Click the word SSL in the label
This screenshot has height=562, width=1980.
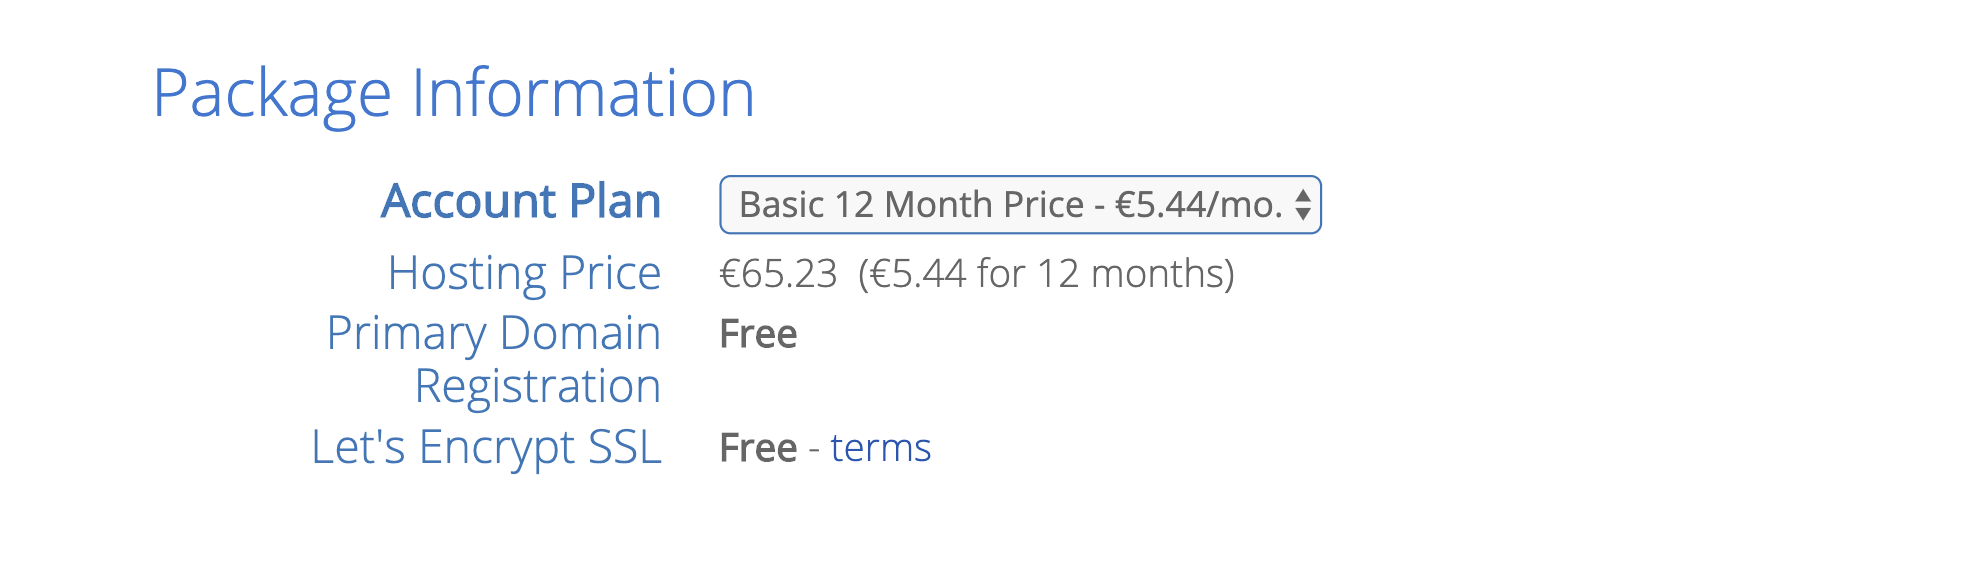pos(624,447)
